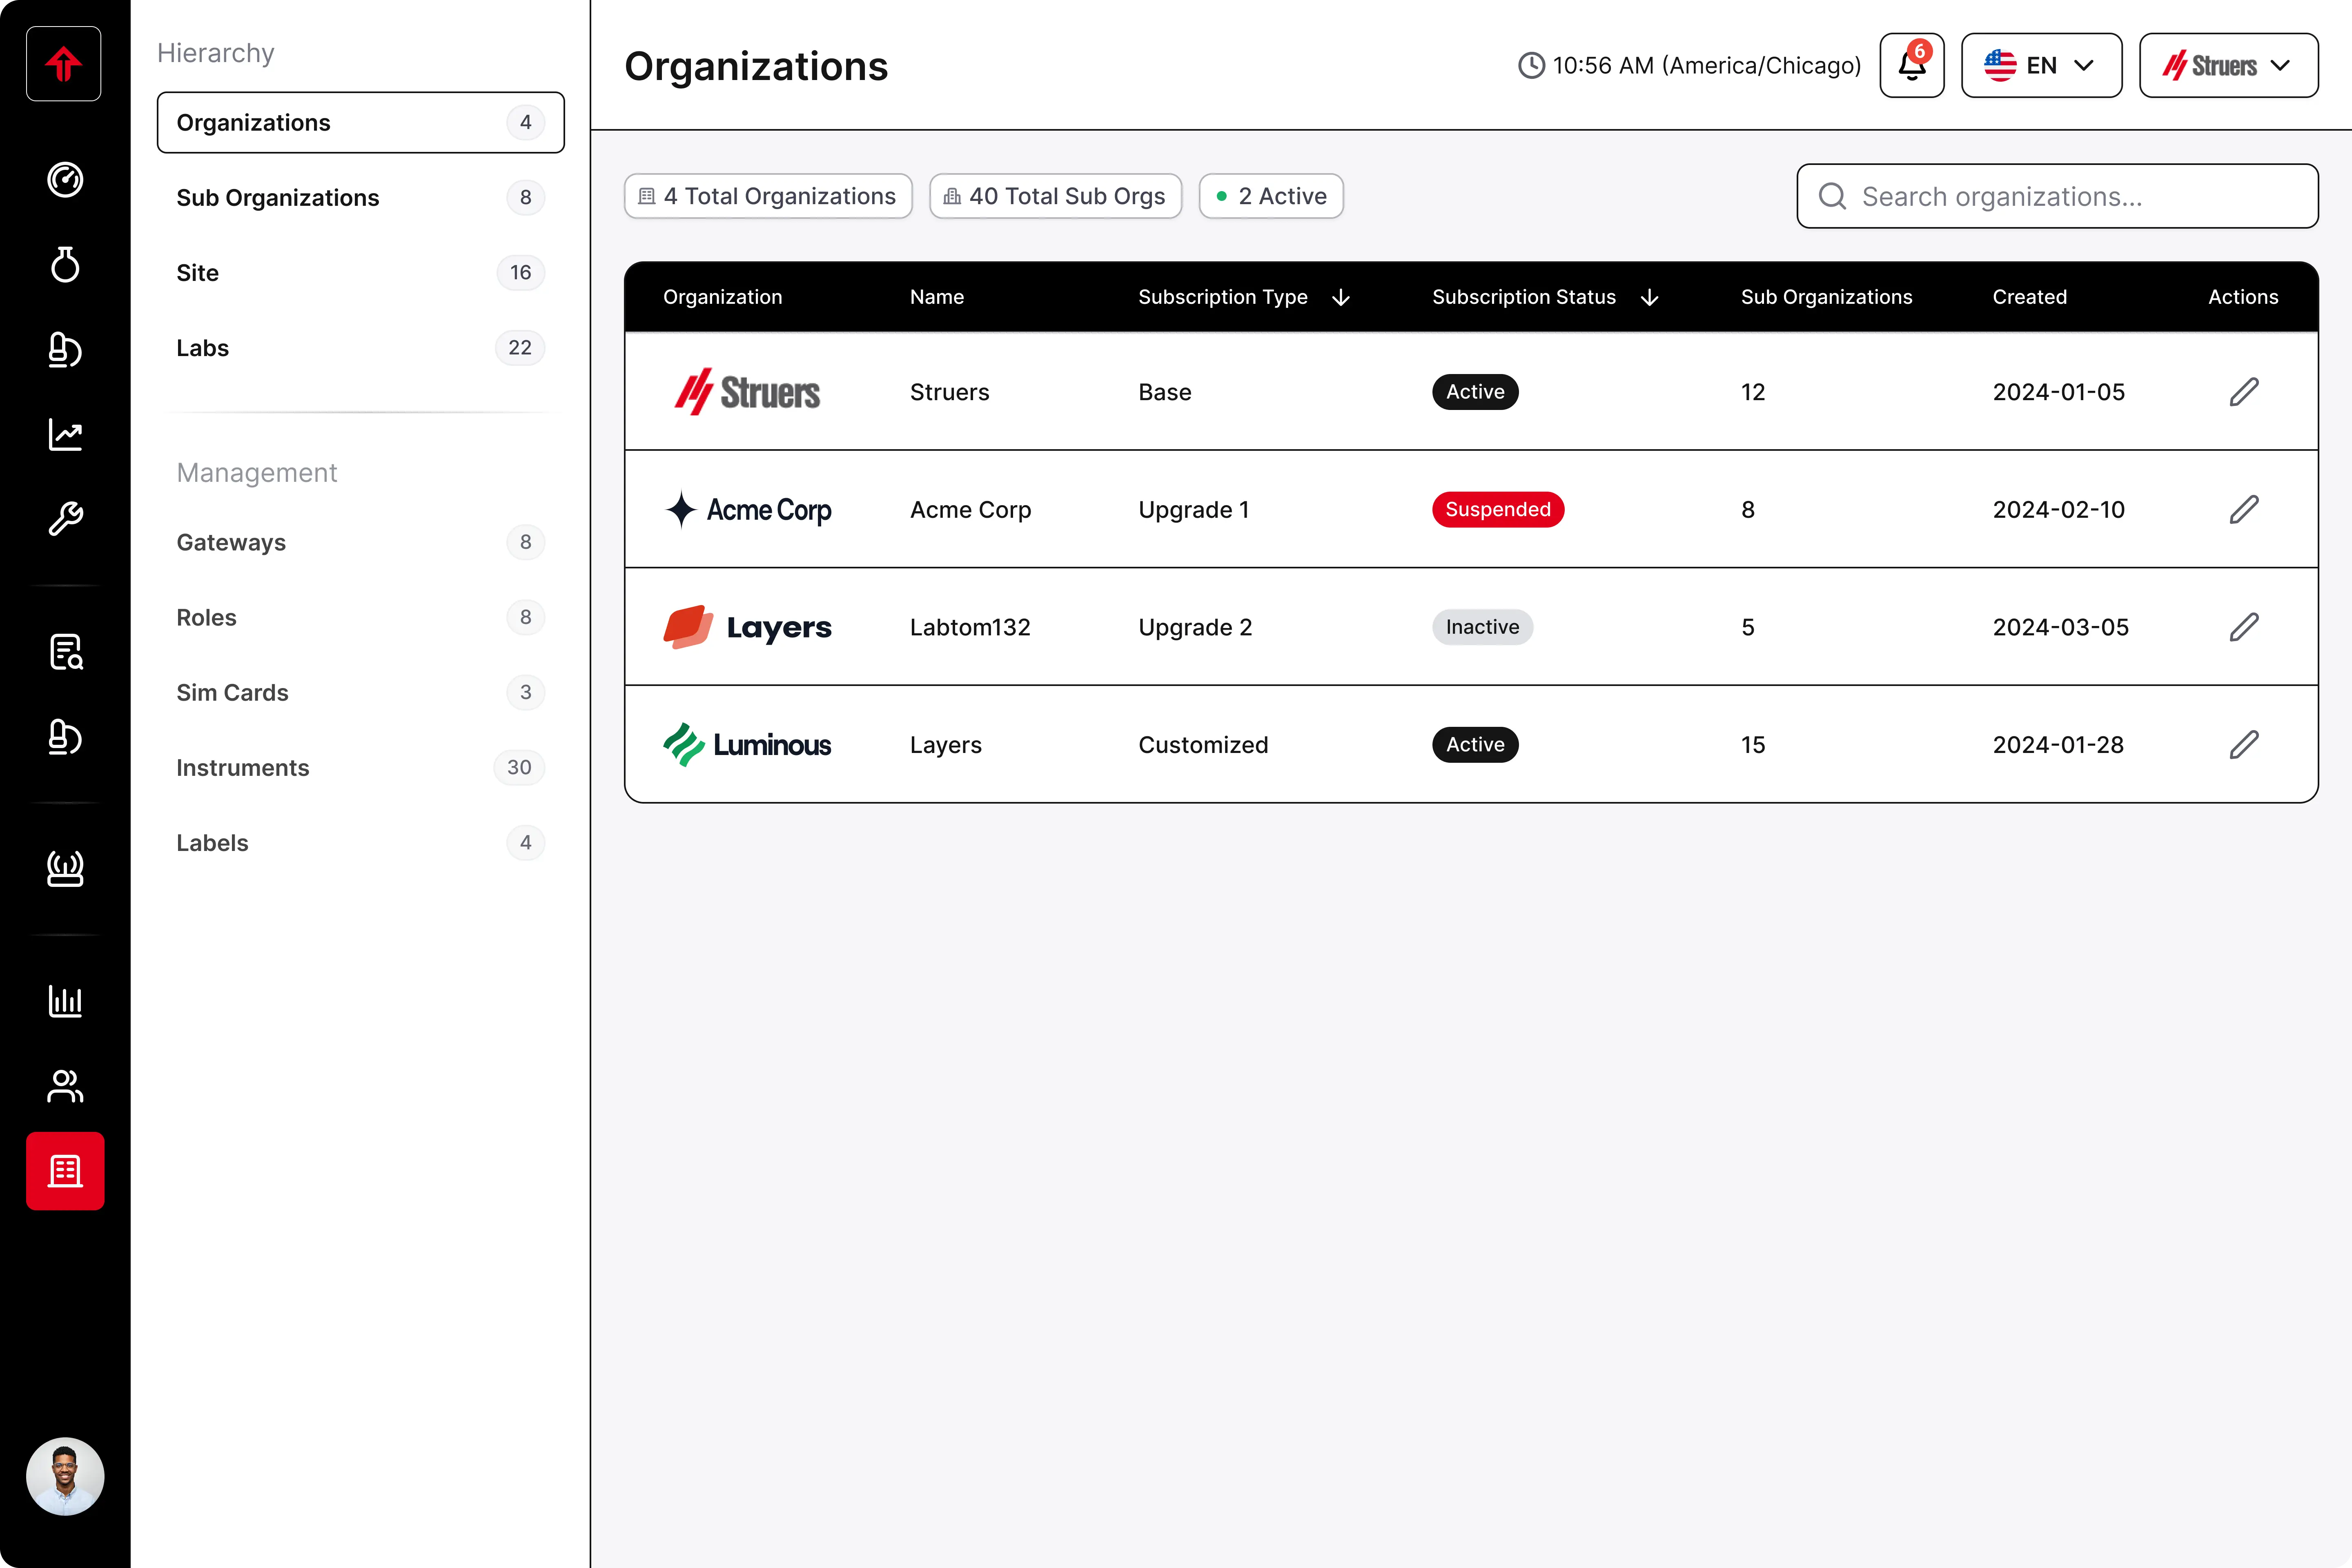The image size is (2352, 1568).
Task: Click the Labtom132 name cell
Action: coord(970,627)
